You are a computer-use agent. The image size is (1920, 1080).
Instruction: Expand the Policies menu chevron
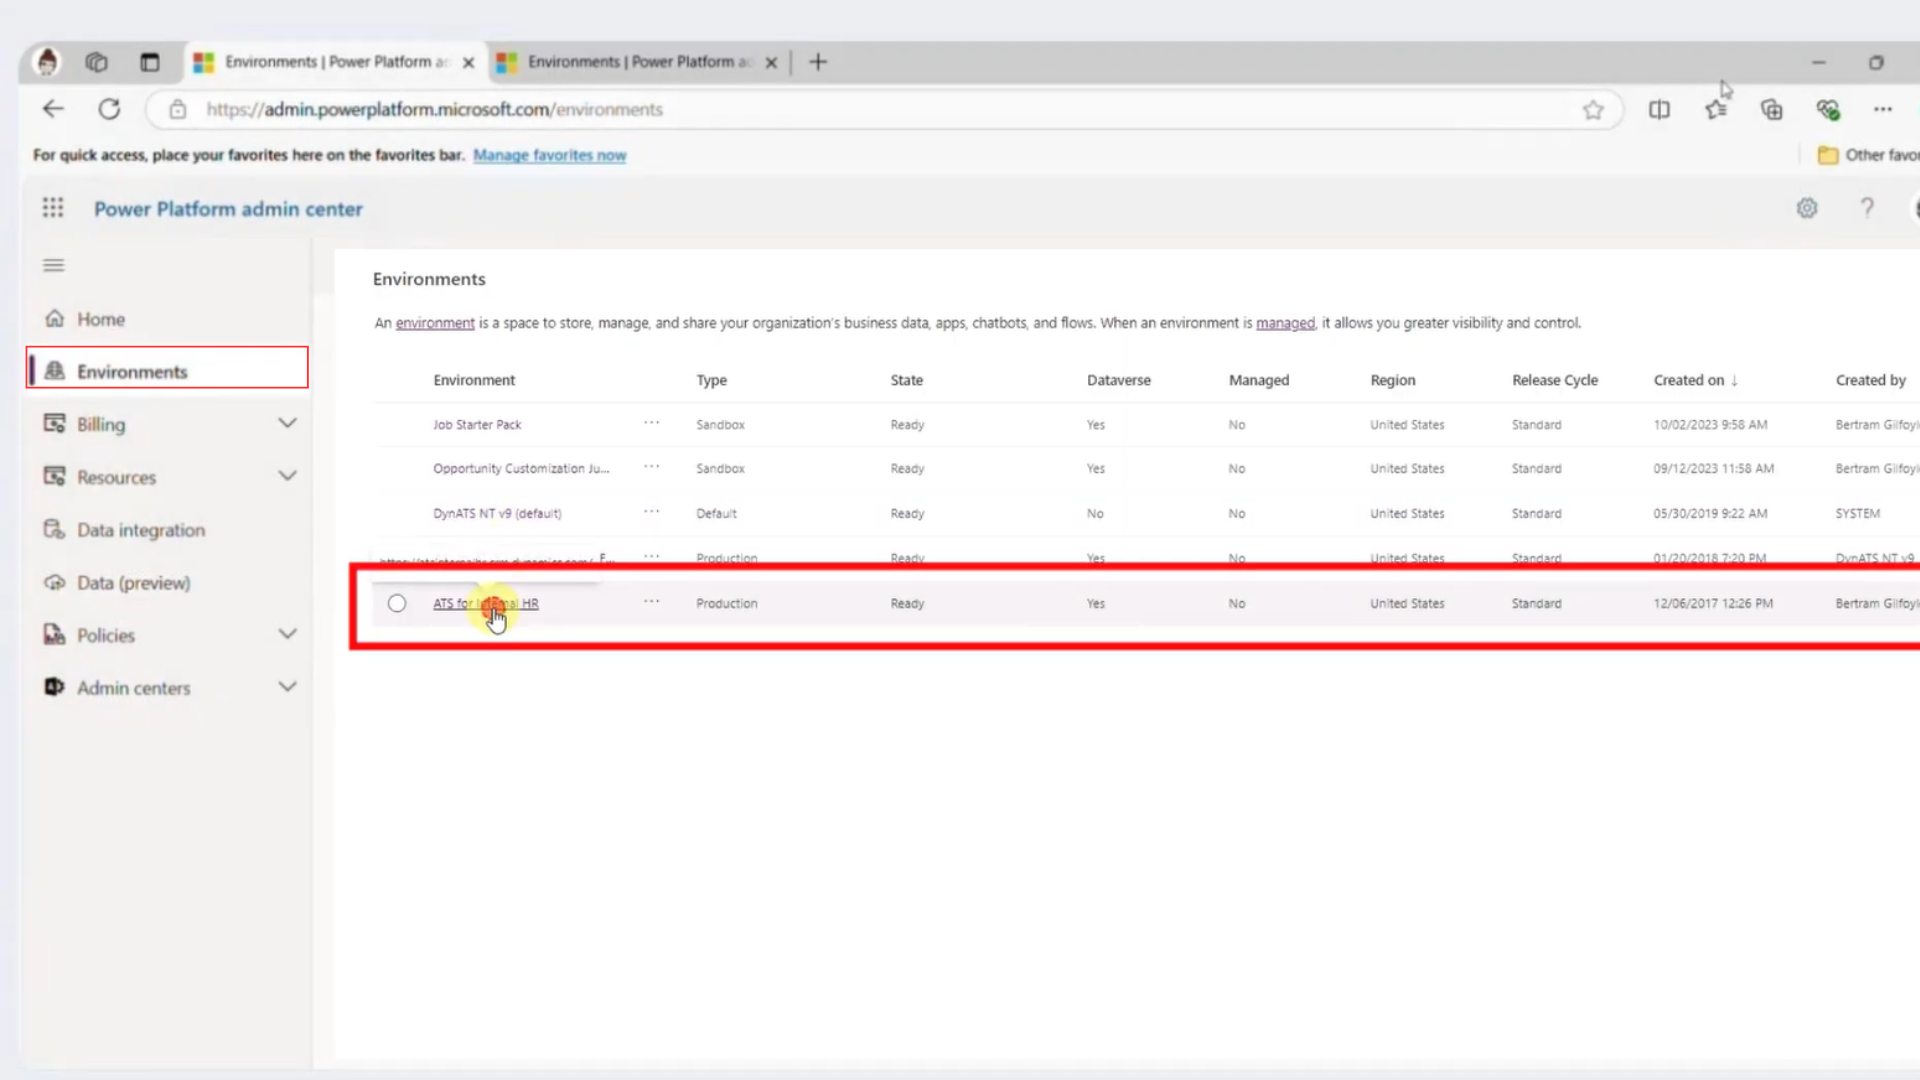point(287,634)
